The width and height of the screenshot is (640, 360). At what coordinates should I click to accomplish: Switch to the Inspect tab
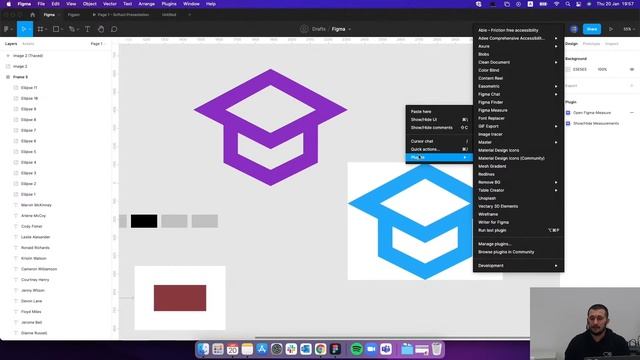click(x=611, y=44)
